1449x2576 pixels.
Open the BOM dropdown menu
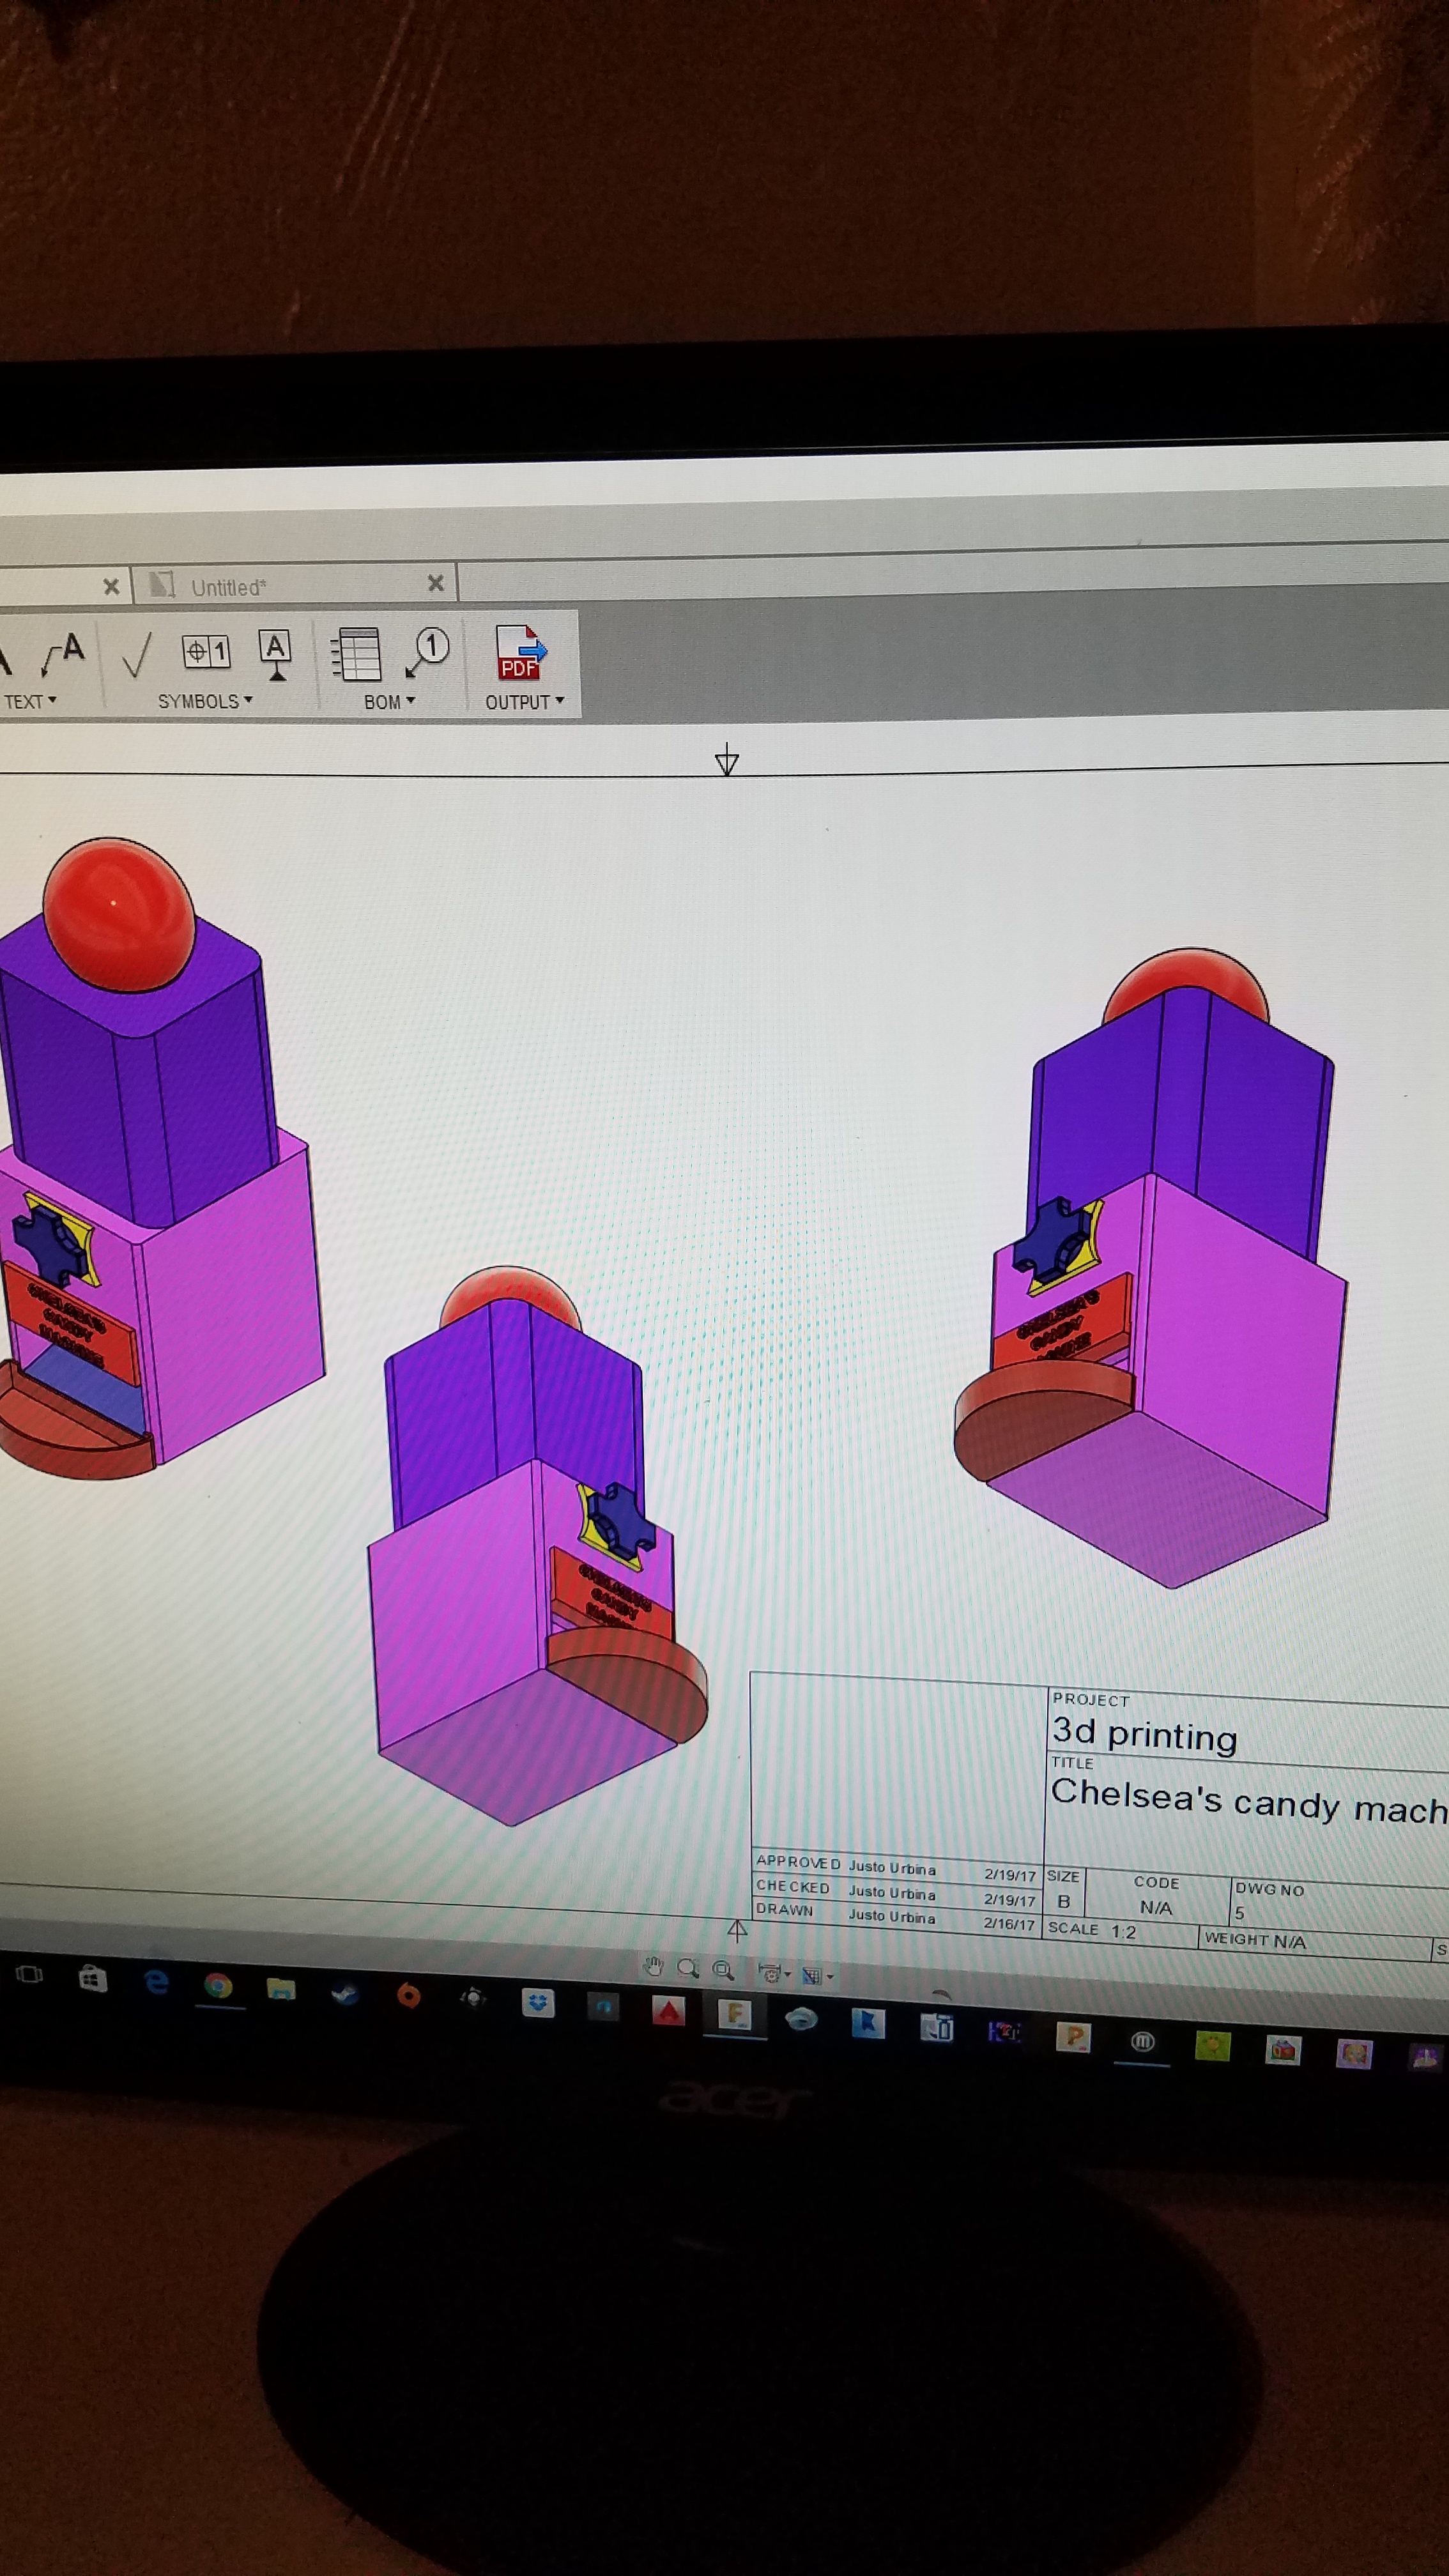389,703
